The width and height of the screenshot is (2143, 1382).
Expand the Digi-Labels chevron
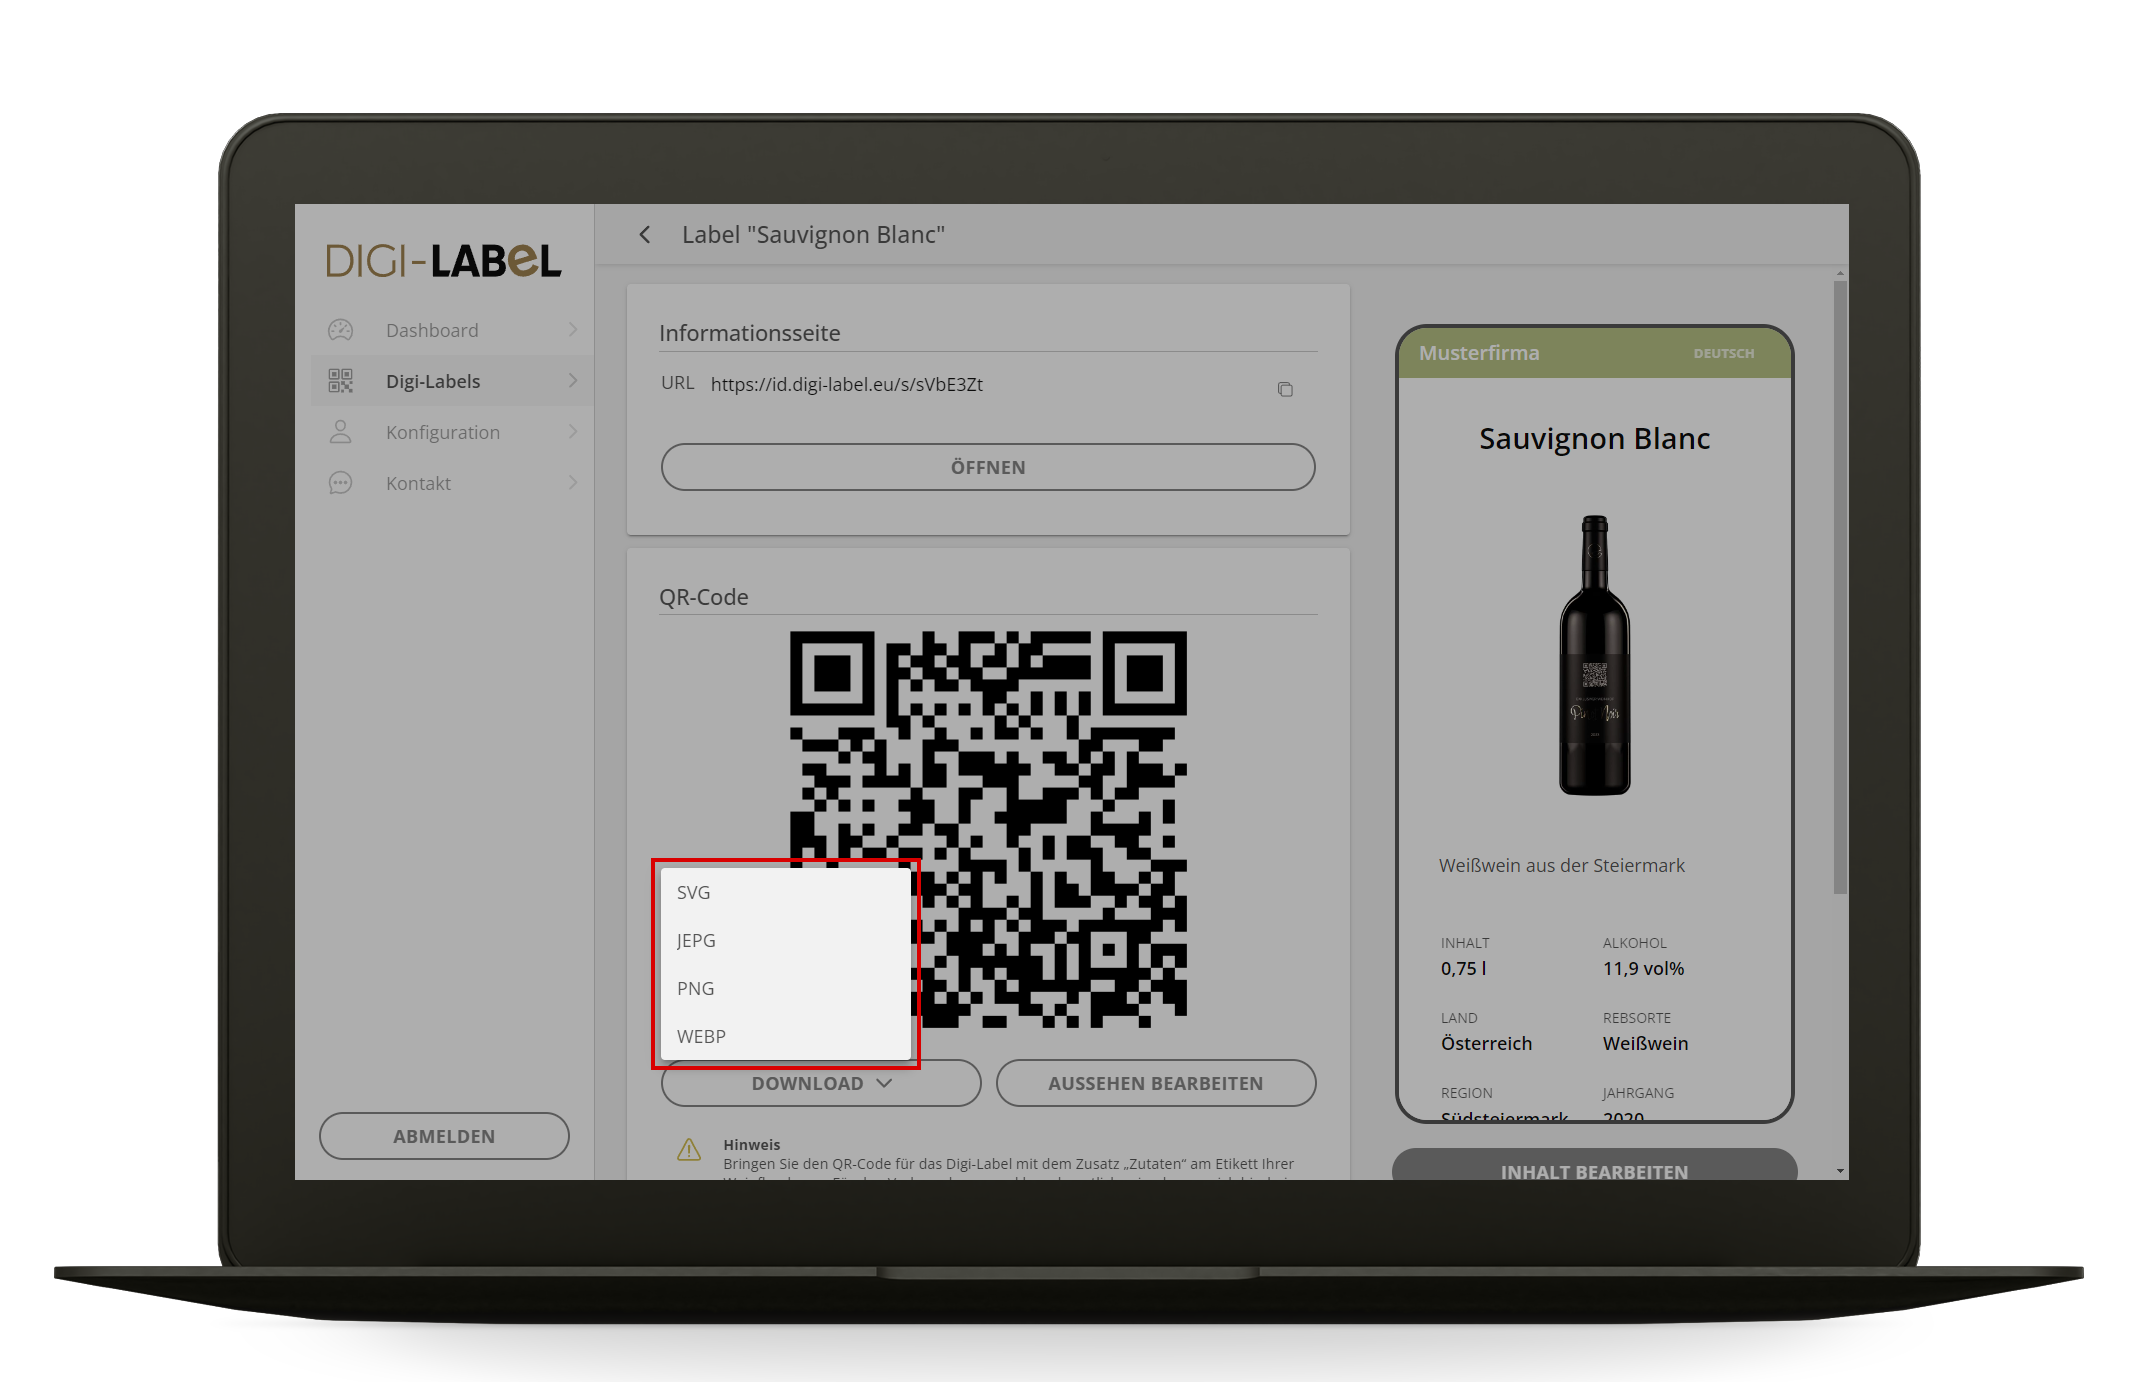point(573,381)
